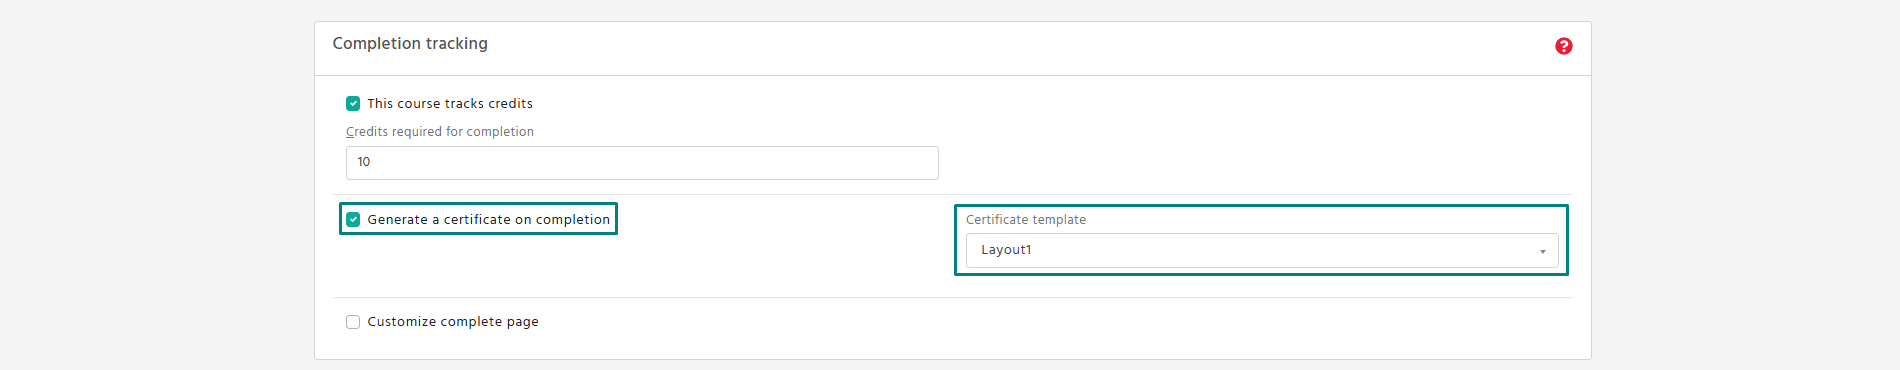Click the Credits required for completion label
The height and width of the screenshot is (370, 1900).
(x=440, y=131)
